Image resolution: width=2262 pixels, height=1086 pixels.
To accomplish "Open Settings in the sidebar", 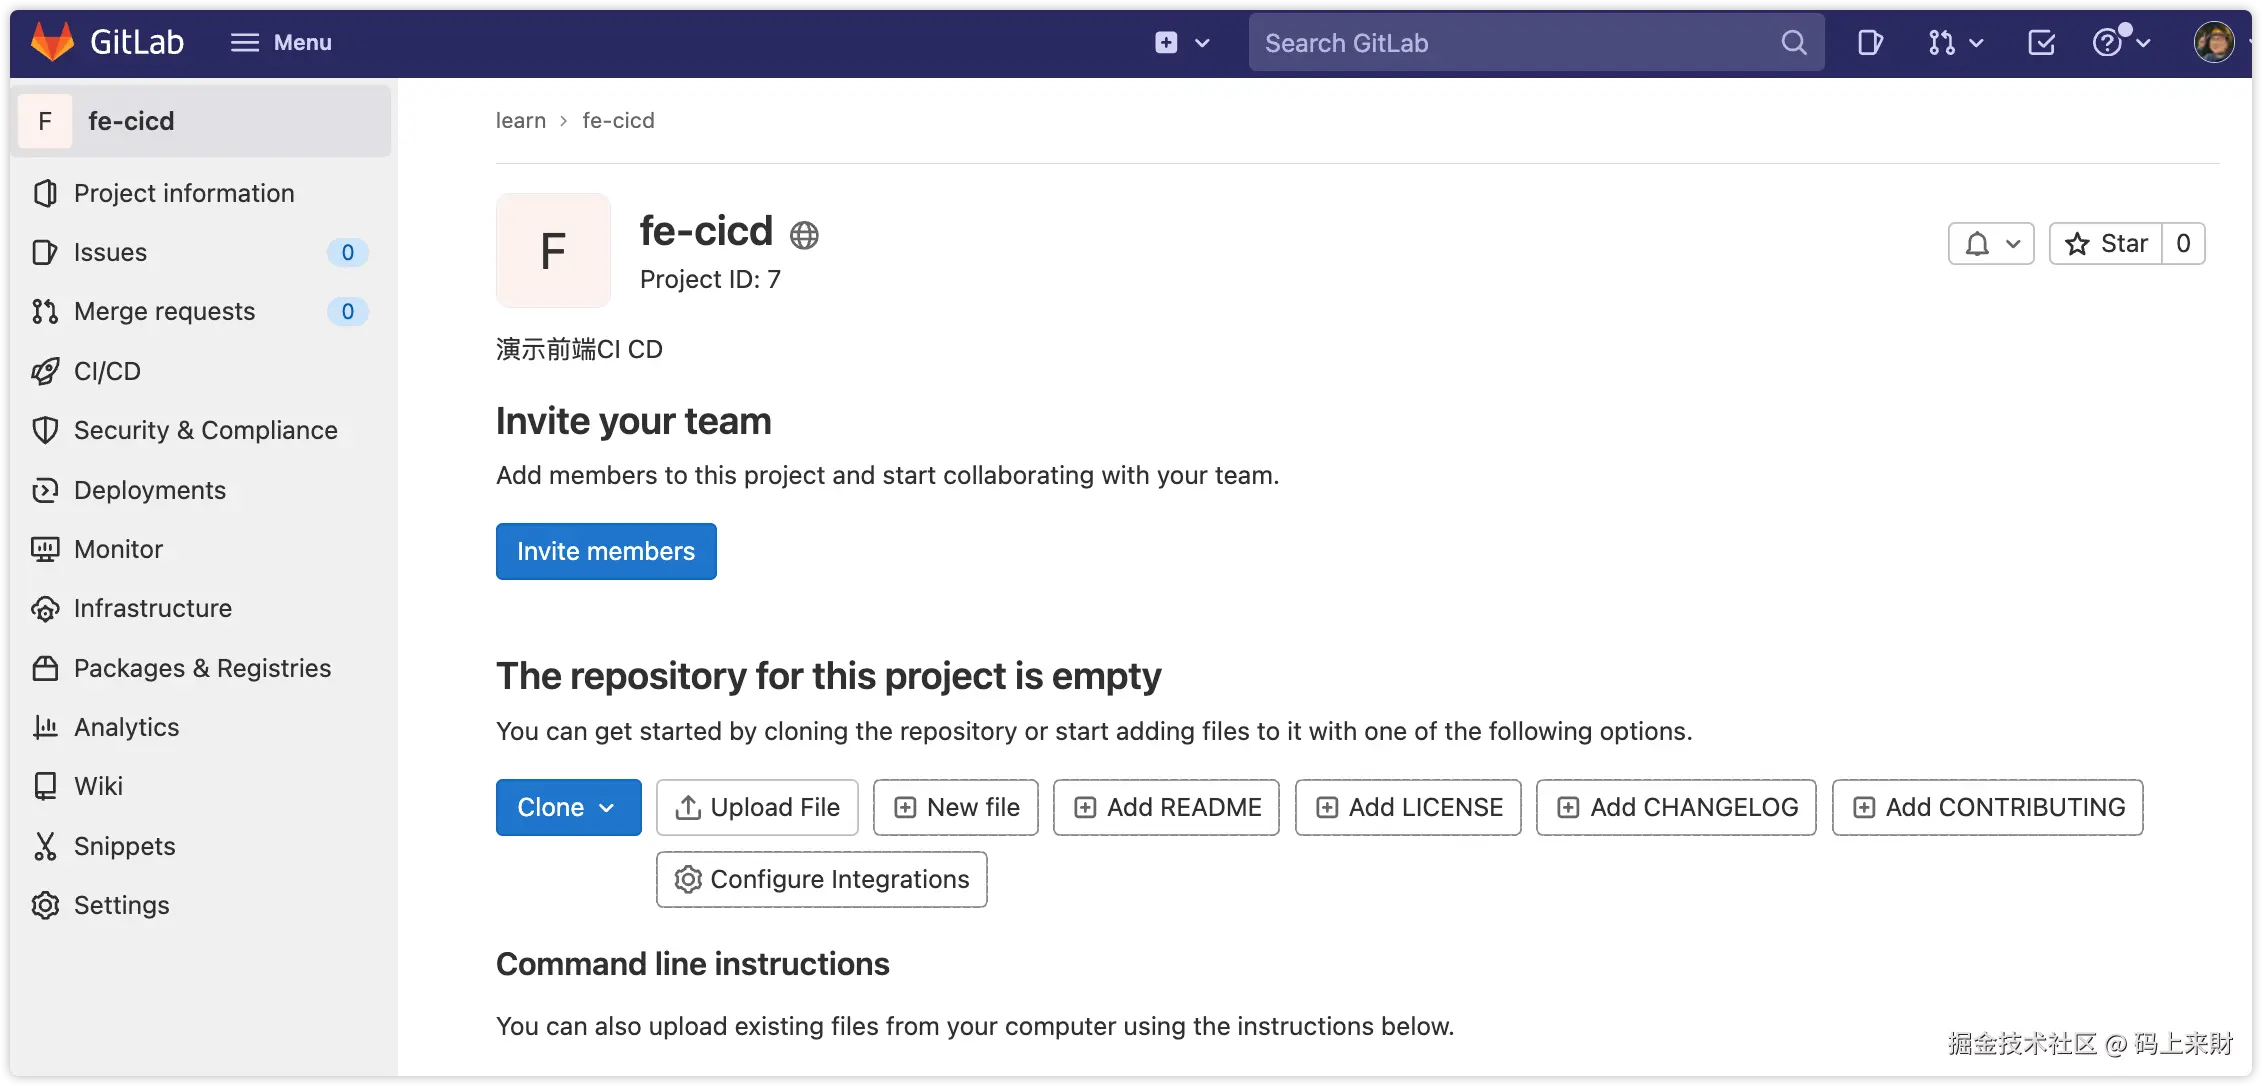I will (121, 905).
